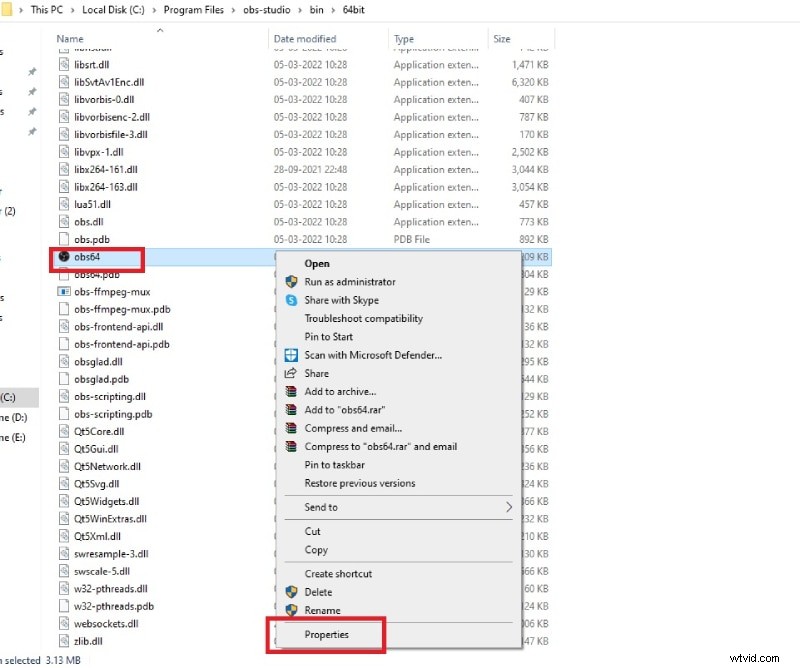Click the WinRAR icon beside "Compress and email"

point(292,428)
